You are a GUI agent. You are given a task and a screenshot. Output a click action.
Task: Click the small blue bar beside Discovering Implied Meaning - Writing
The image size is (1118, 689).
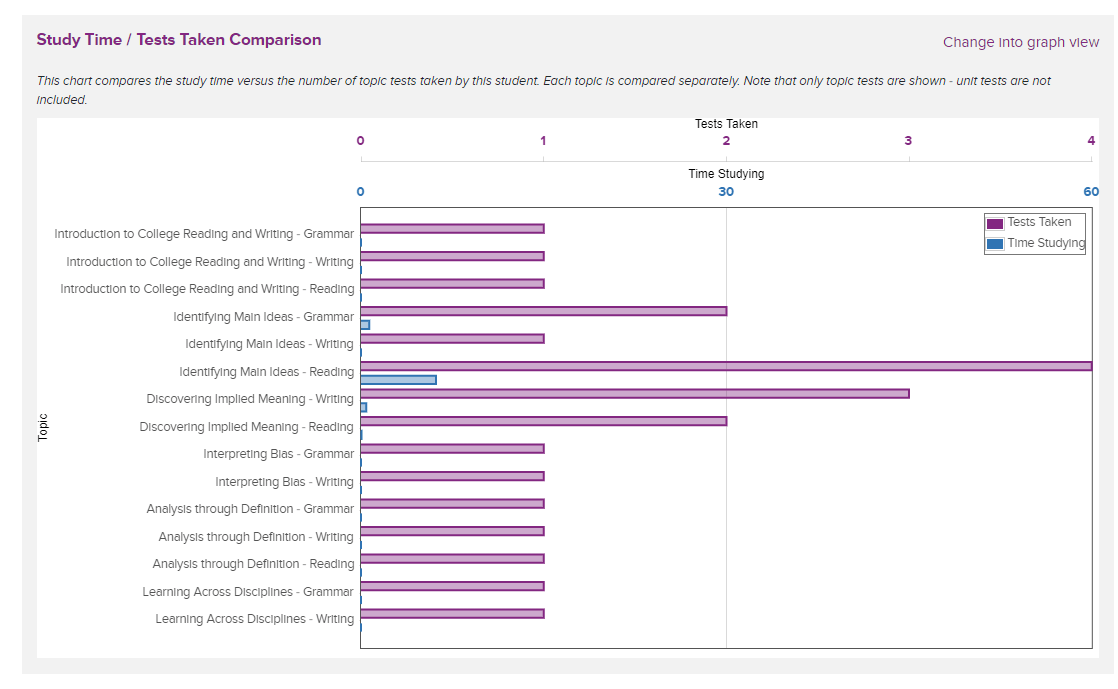coord(363,407)
